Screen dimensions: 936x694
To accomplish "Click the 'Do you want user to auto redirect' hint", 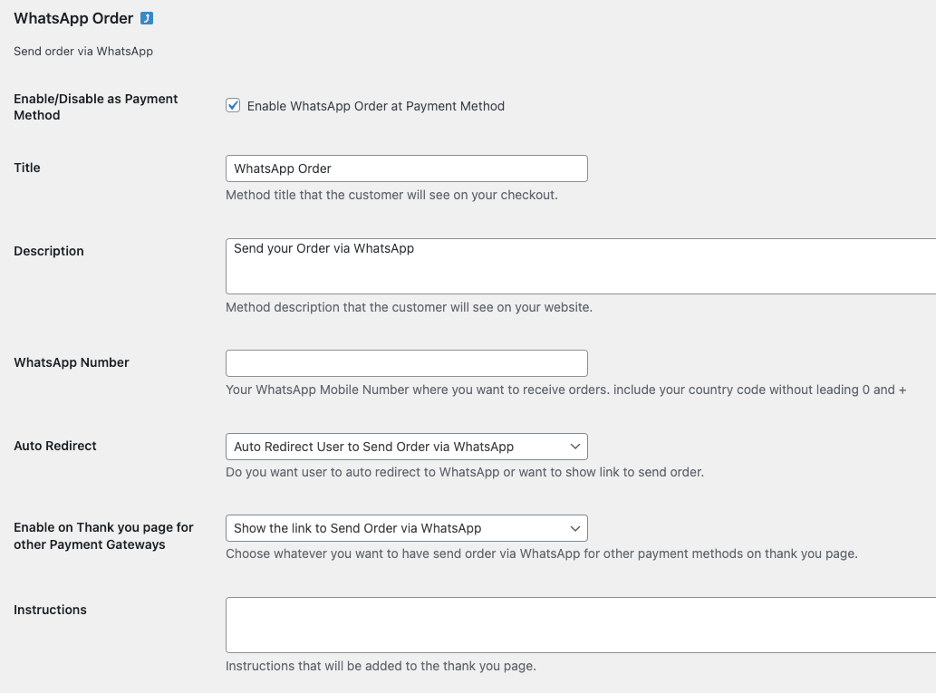I will click(x=464, y=472).
